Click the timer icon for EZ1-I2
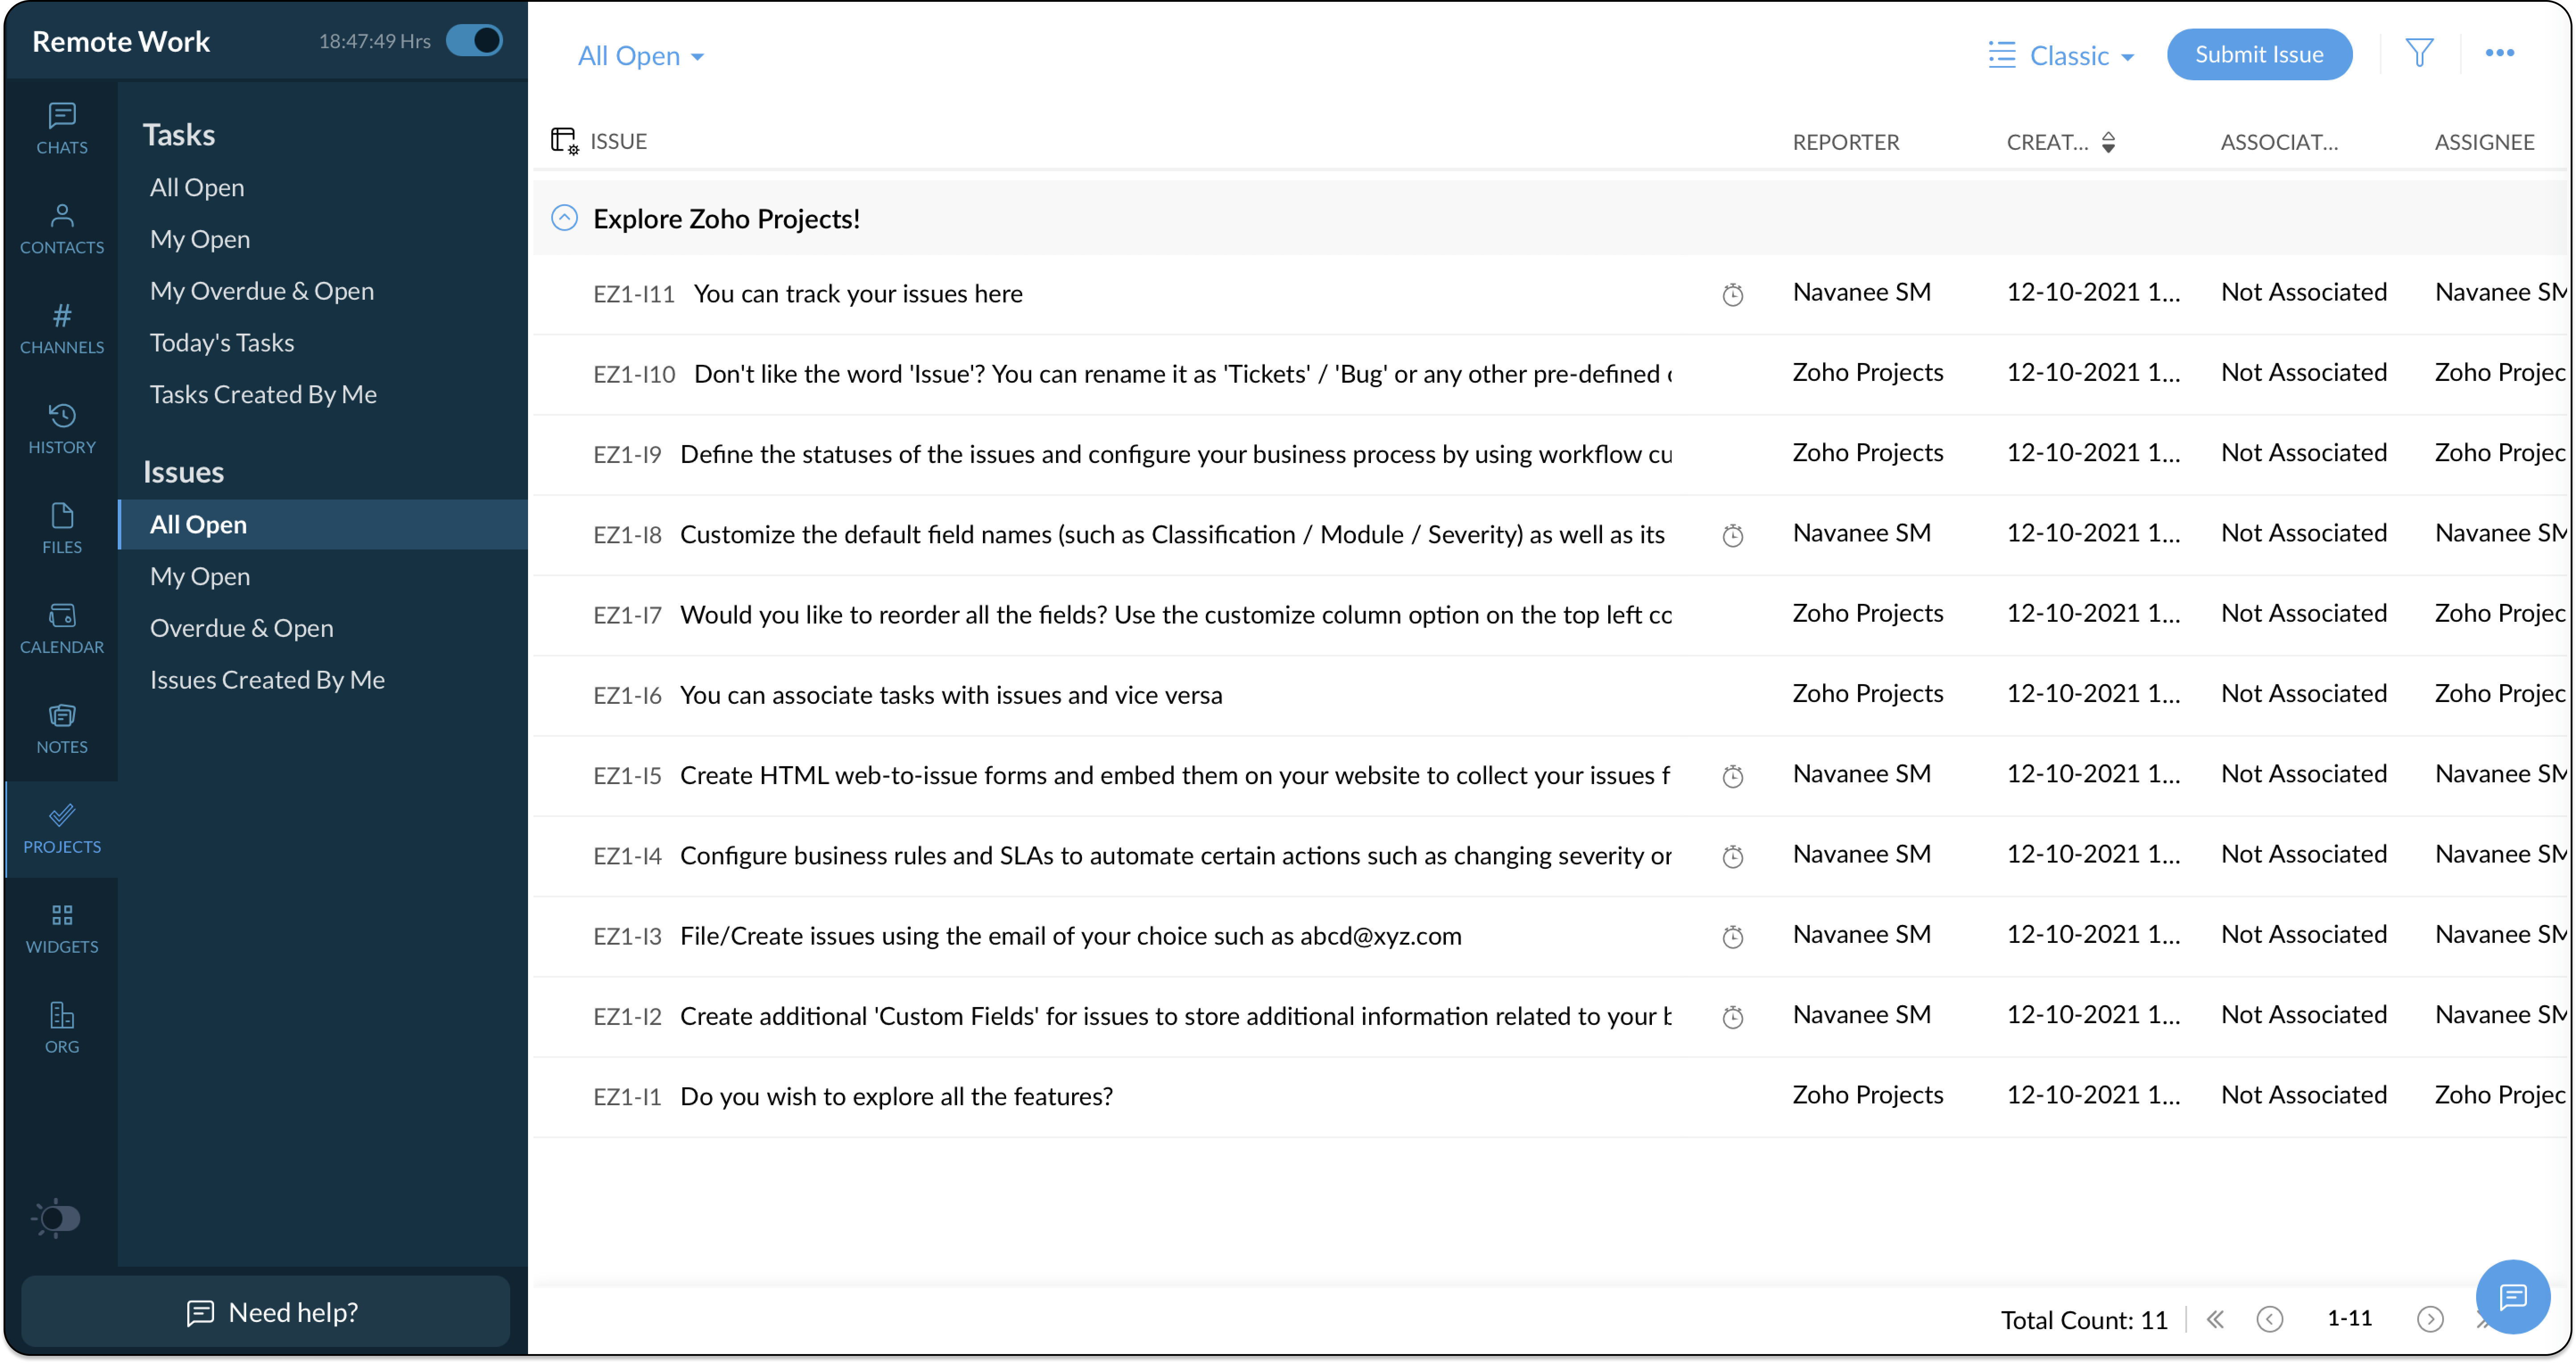 click(x=1733, y=1017)
